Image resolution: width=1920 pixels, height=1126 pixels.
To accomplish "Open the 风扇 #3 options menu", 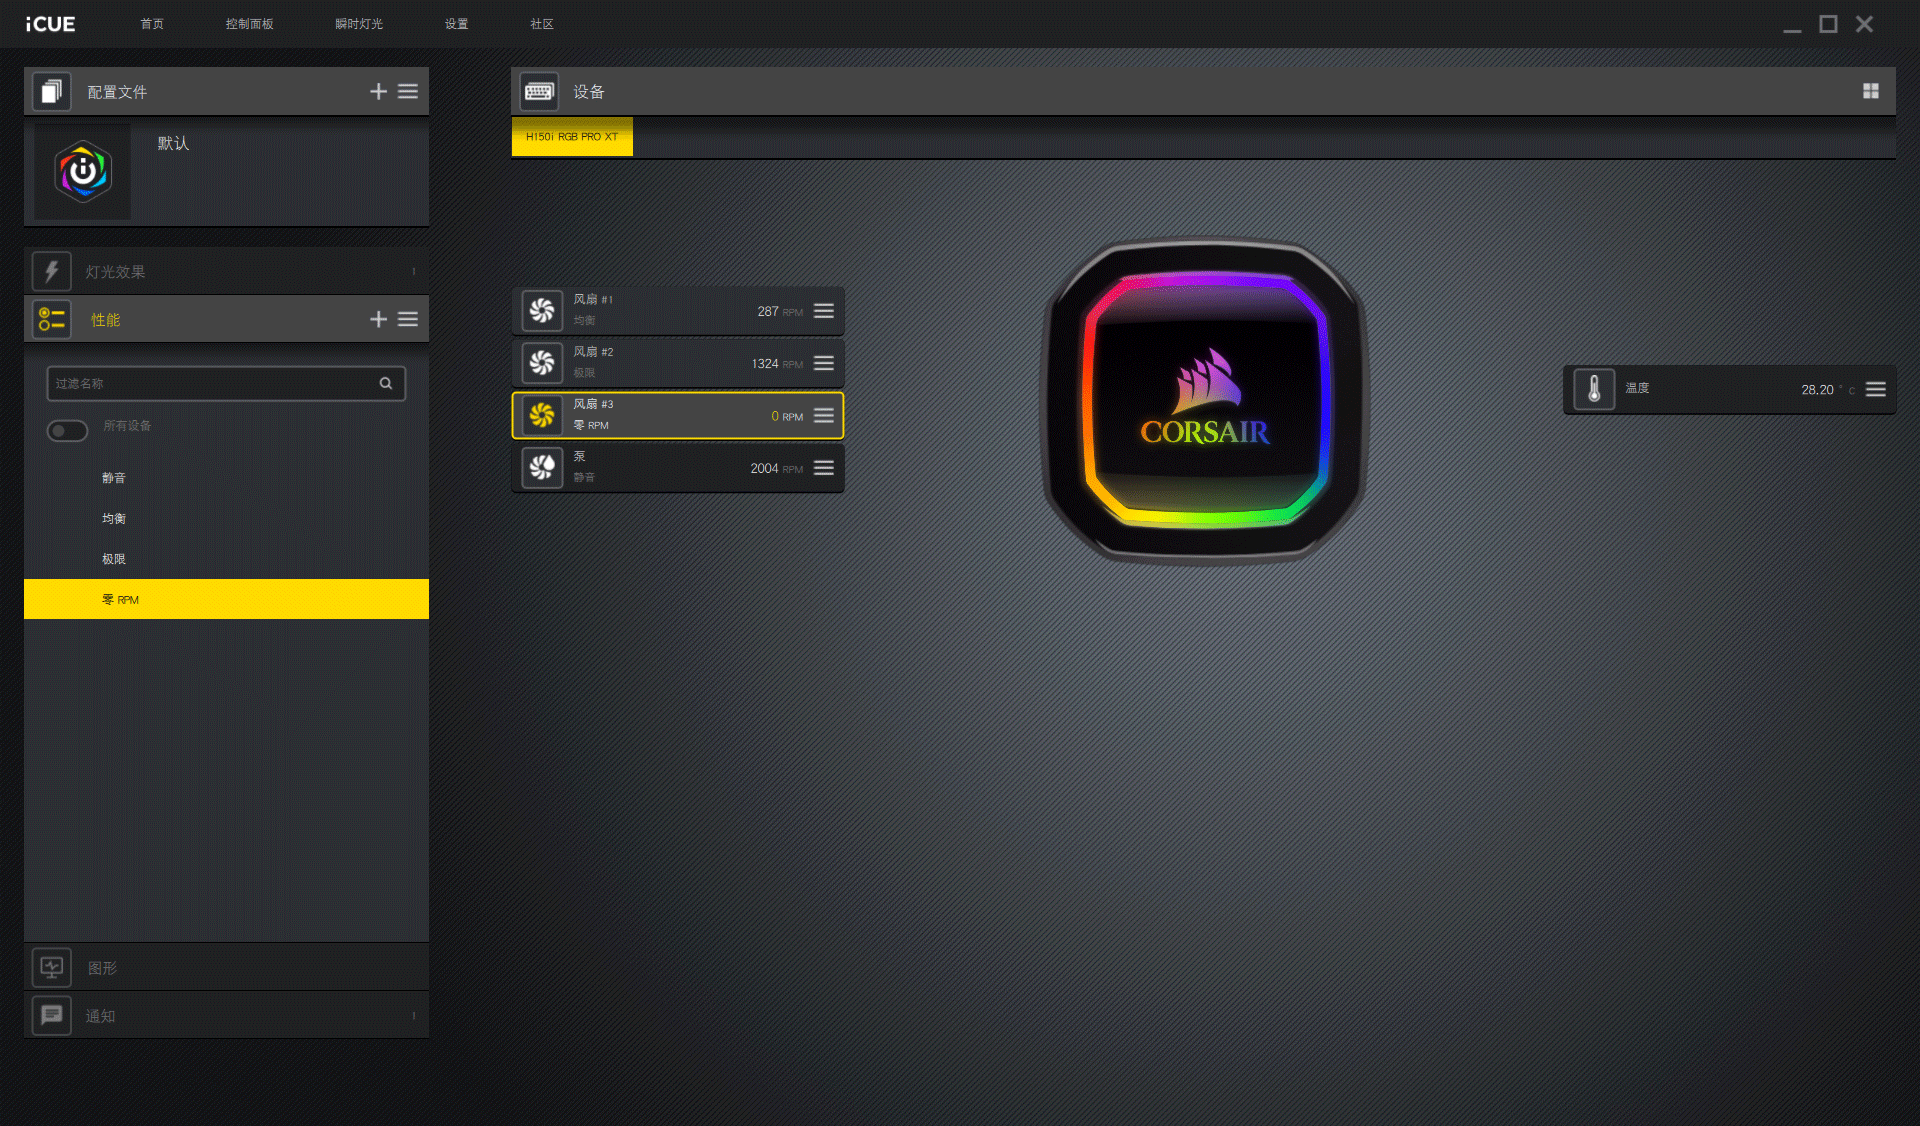I will point(824,415).
